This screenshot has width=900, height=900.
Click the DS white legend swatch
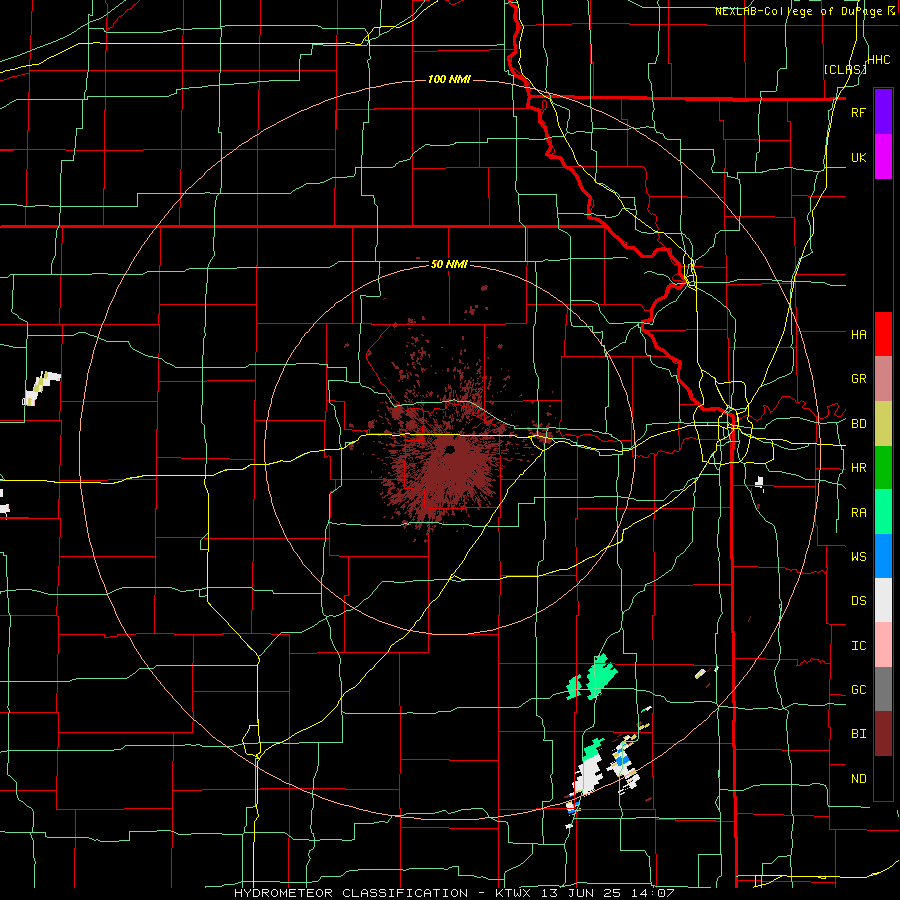click(x=883, y=600)
